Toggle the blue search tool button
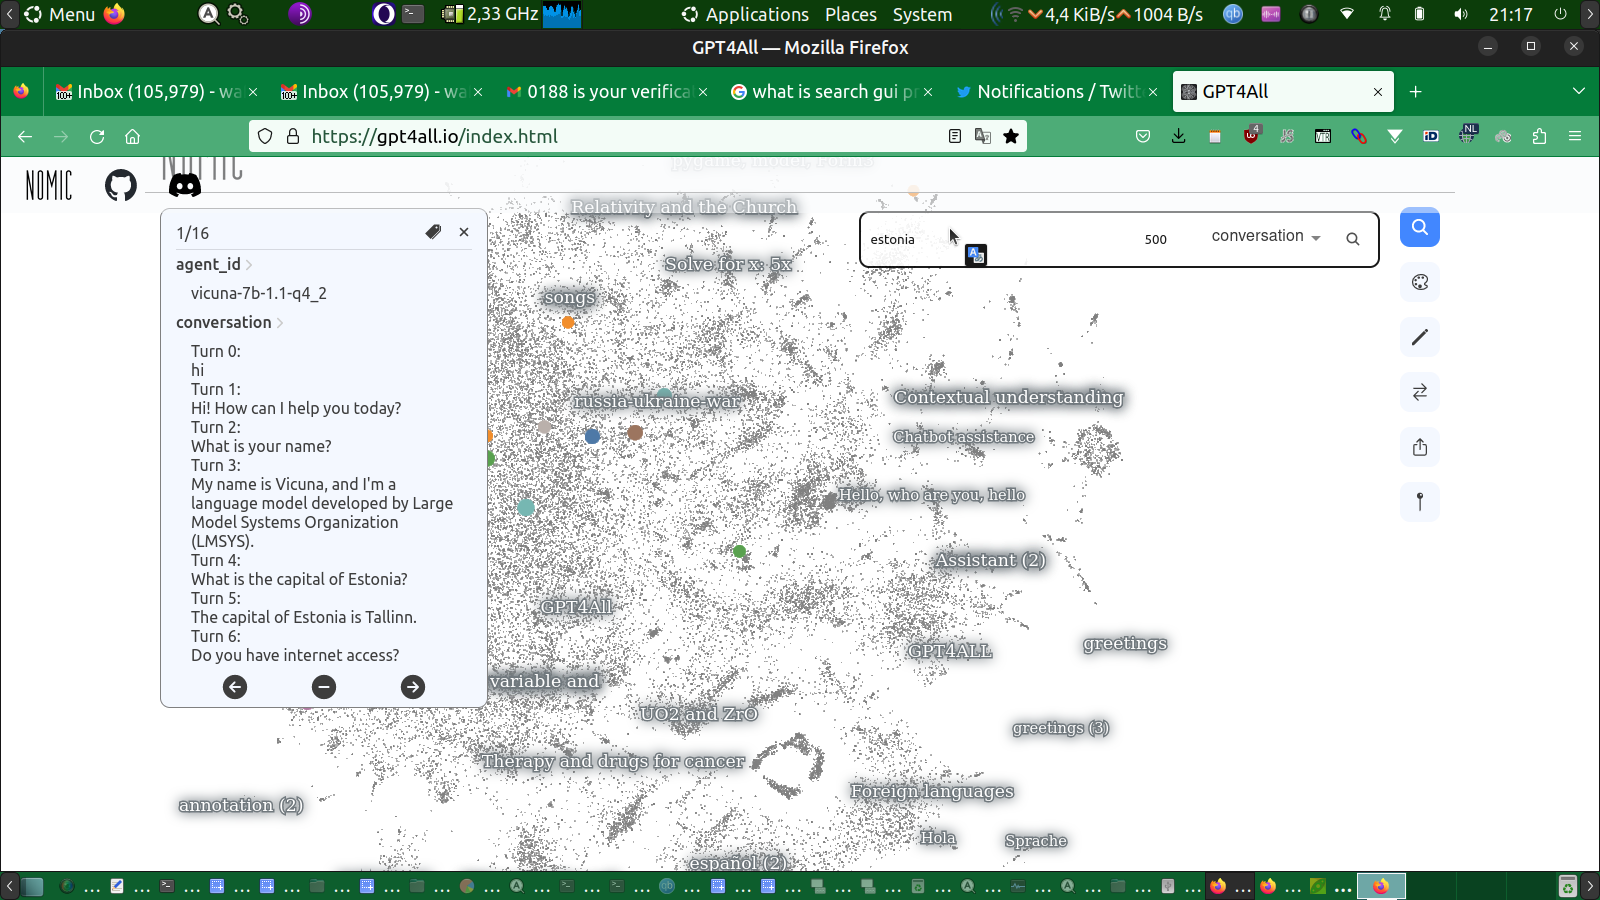Image resolution: width=1600 pixels, height=900 pixels. coord(1420,227)
